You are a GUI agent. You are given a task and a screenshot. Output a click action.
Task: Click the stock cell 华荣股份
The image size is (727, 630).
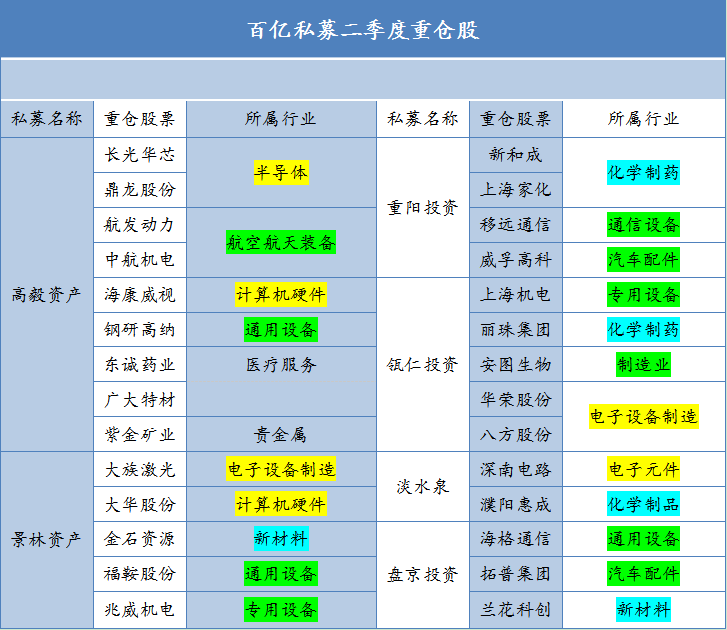[516, 400]
